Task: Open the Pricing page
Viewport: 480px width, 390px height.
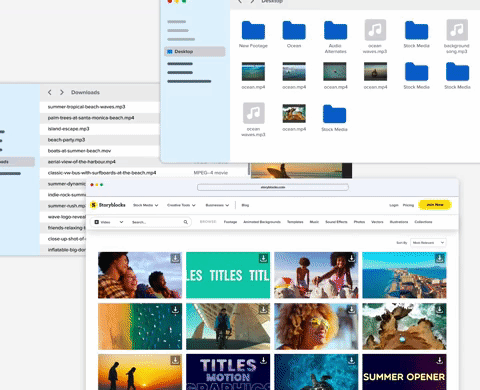Action: 408,205
